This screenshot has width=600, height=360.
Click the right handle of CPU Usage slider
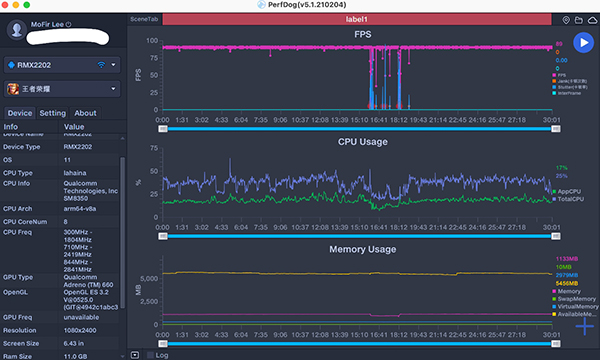[x=556, y=236]
